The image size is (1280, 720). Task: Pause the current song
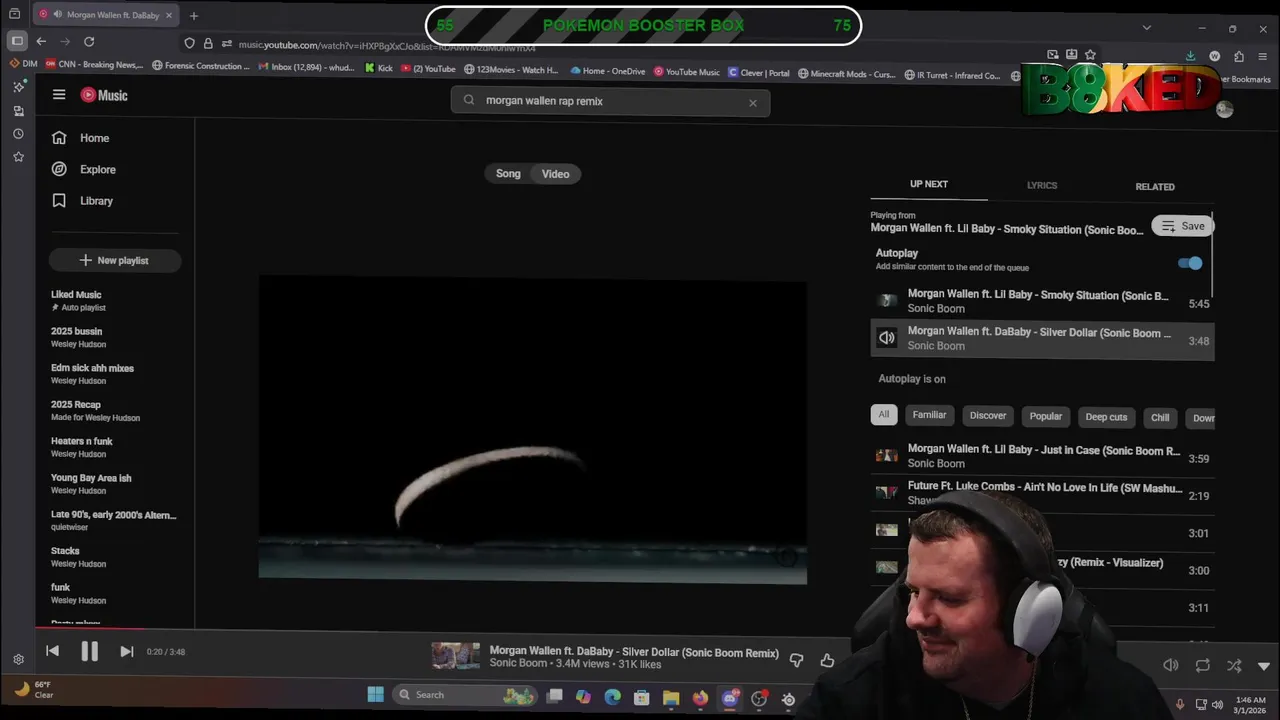pos(89,652)
